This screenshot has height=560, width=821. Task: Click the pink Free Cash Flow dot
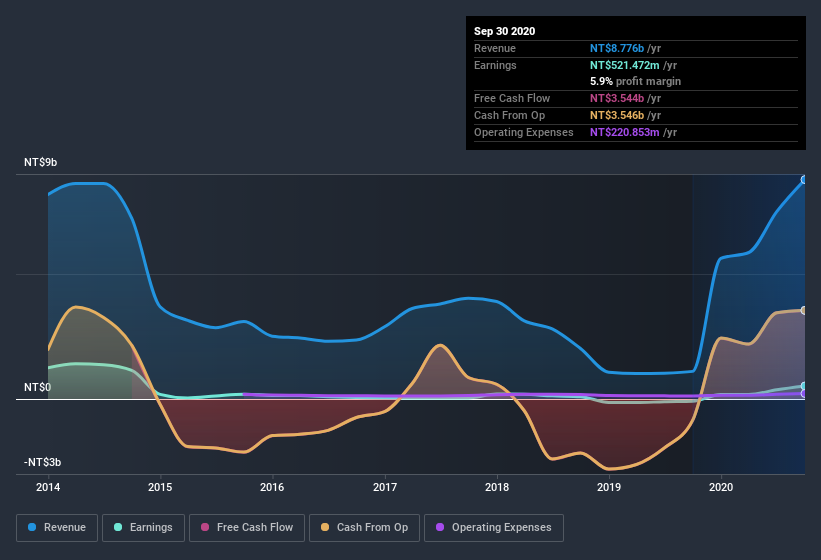click(205, 527)
